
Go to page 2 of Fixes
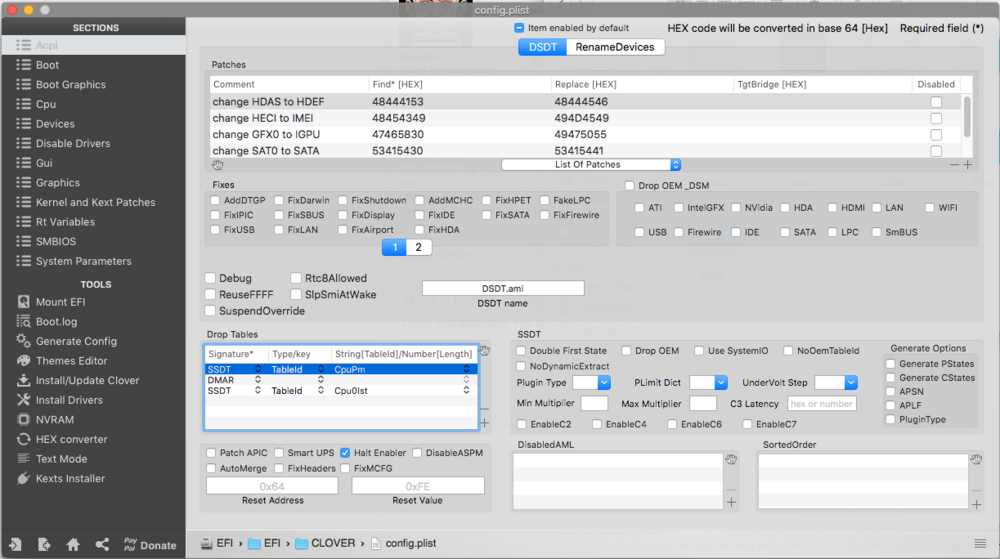tap(418, 247)
